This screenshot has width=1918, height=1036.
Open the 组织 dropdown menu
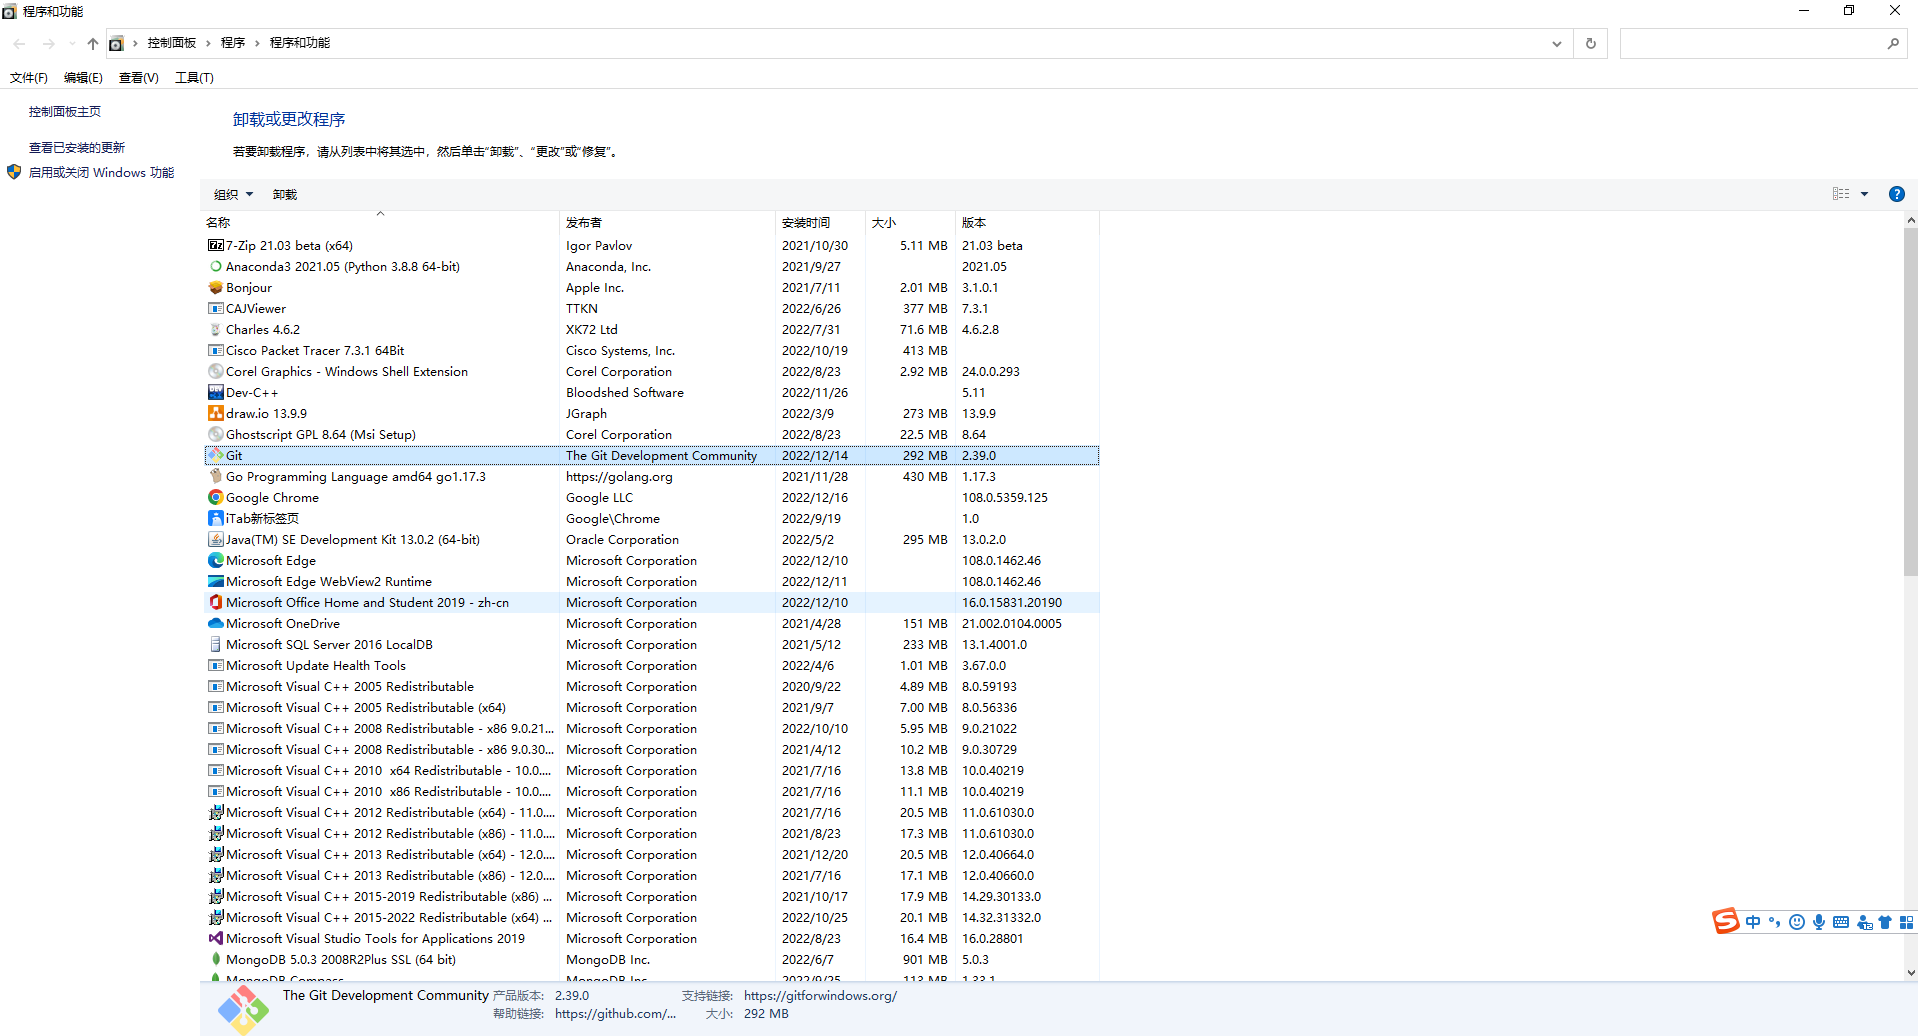[233, 194]
